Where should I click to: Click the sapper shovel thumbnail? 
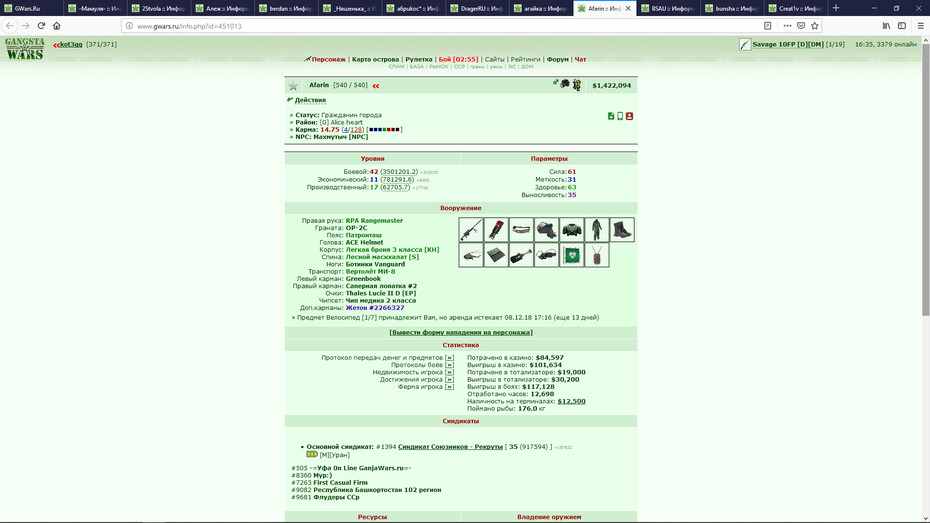coord(521,255)
